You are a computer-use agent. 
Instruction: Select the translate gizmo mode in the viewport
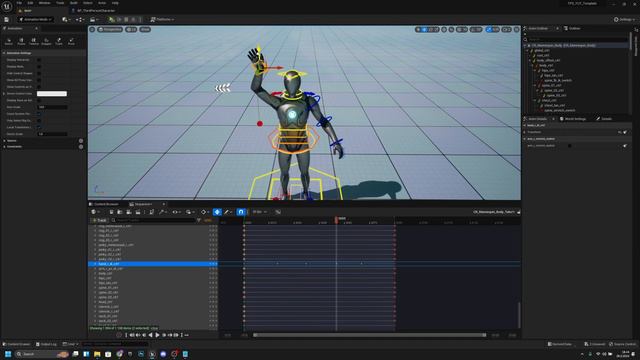424,29
